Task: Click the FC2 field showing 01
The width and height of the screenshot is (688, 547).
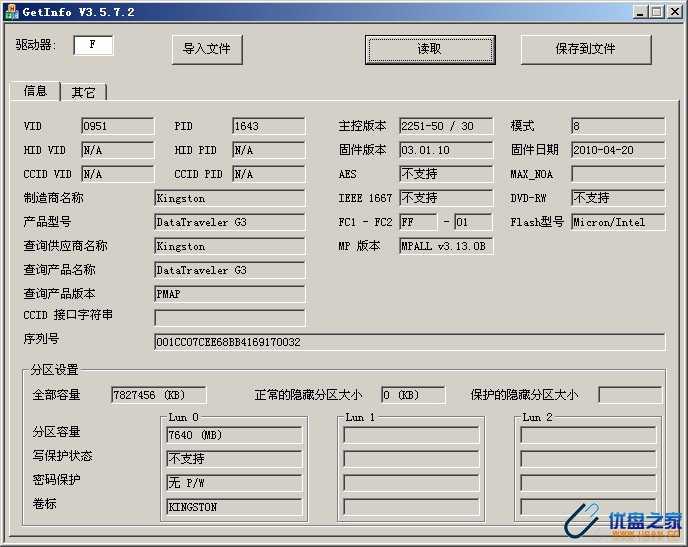Action: 473,222
